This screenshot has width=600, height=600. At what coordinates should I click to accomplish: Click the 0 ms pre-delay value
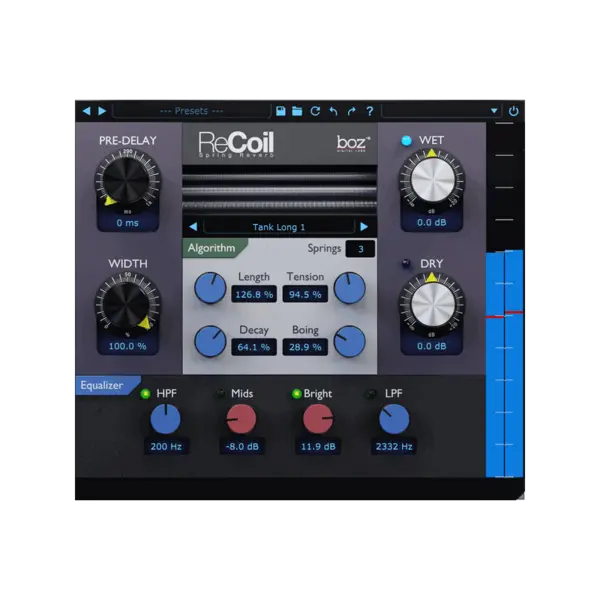point(127,223)
